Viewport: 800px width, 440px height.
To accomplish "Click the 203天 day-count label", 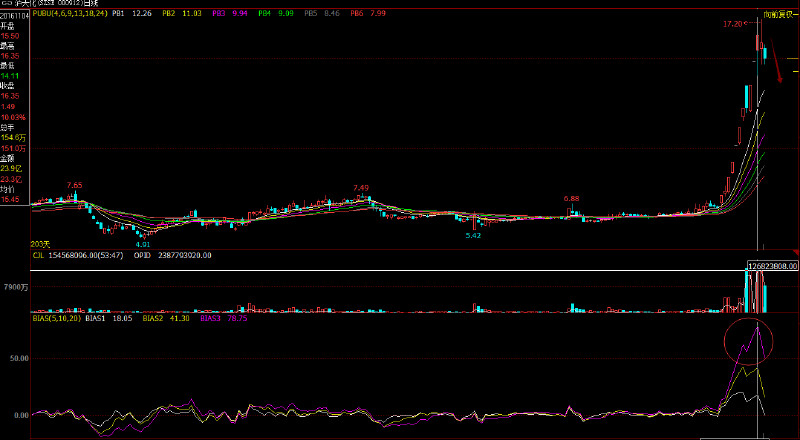I will tap(40, 243).
